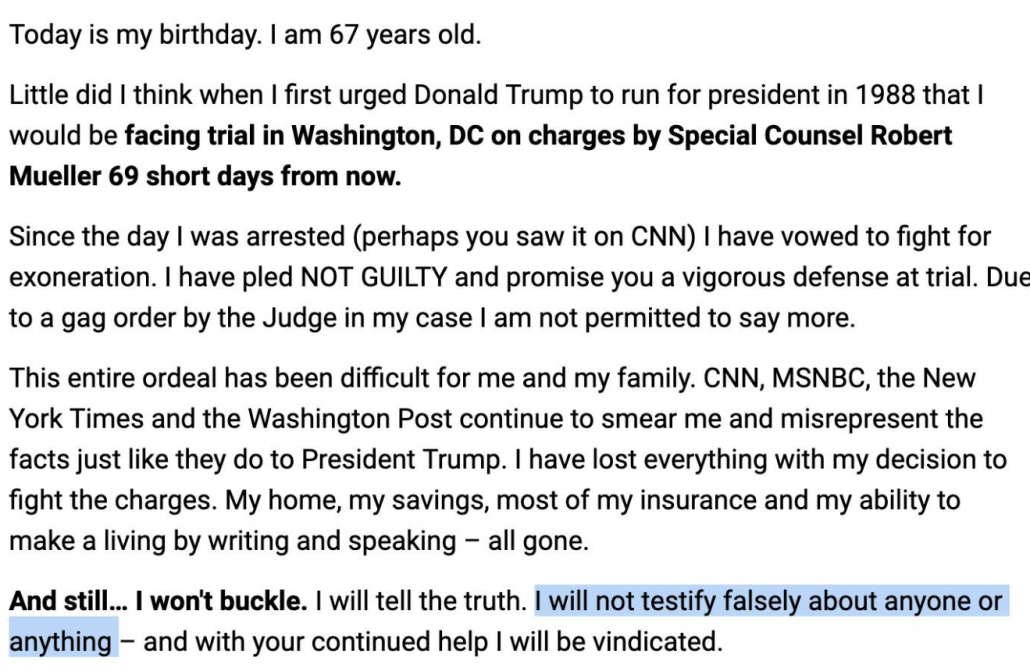Click the words 'President Trump'
This screenshot has width=1030, height=668.
[401, 460]
